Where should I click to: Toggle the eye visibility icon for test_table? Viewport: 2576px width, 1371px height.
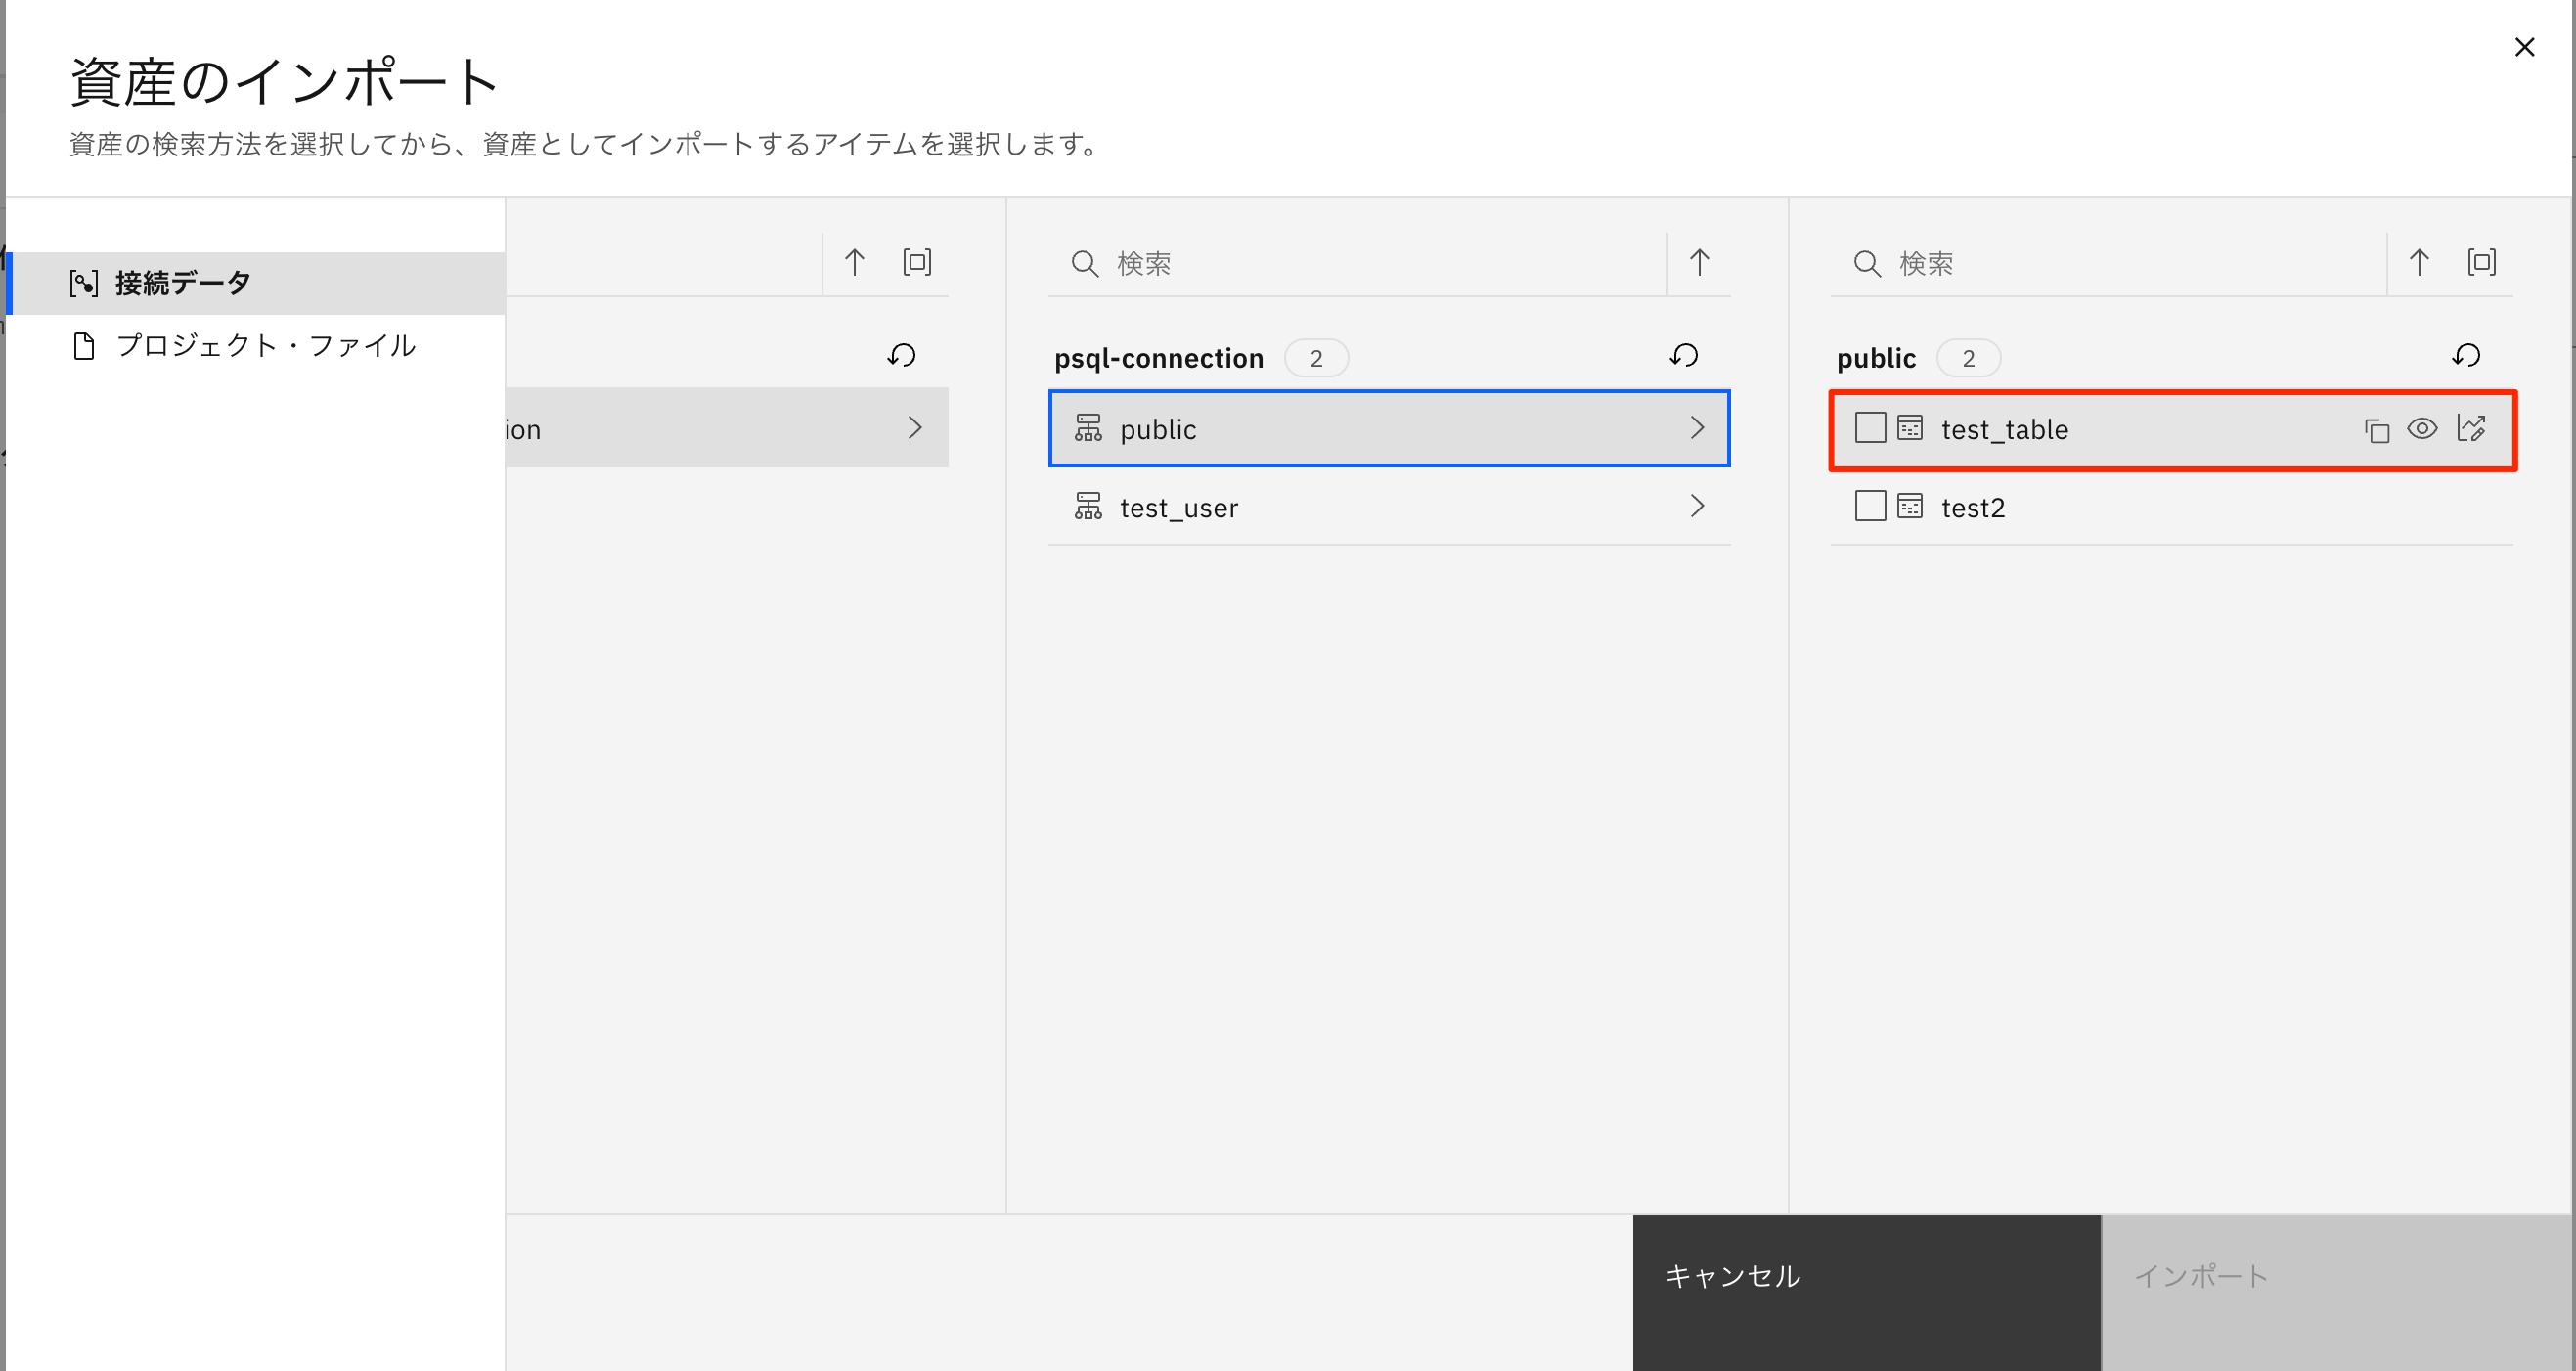point(2424,428)
